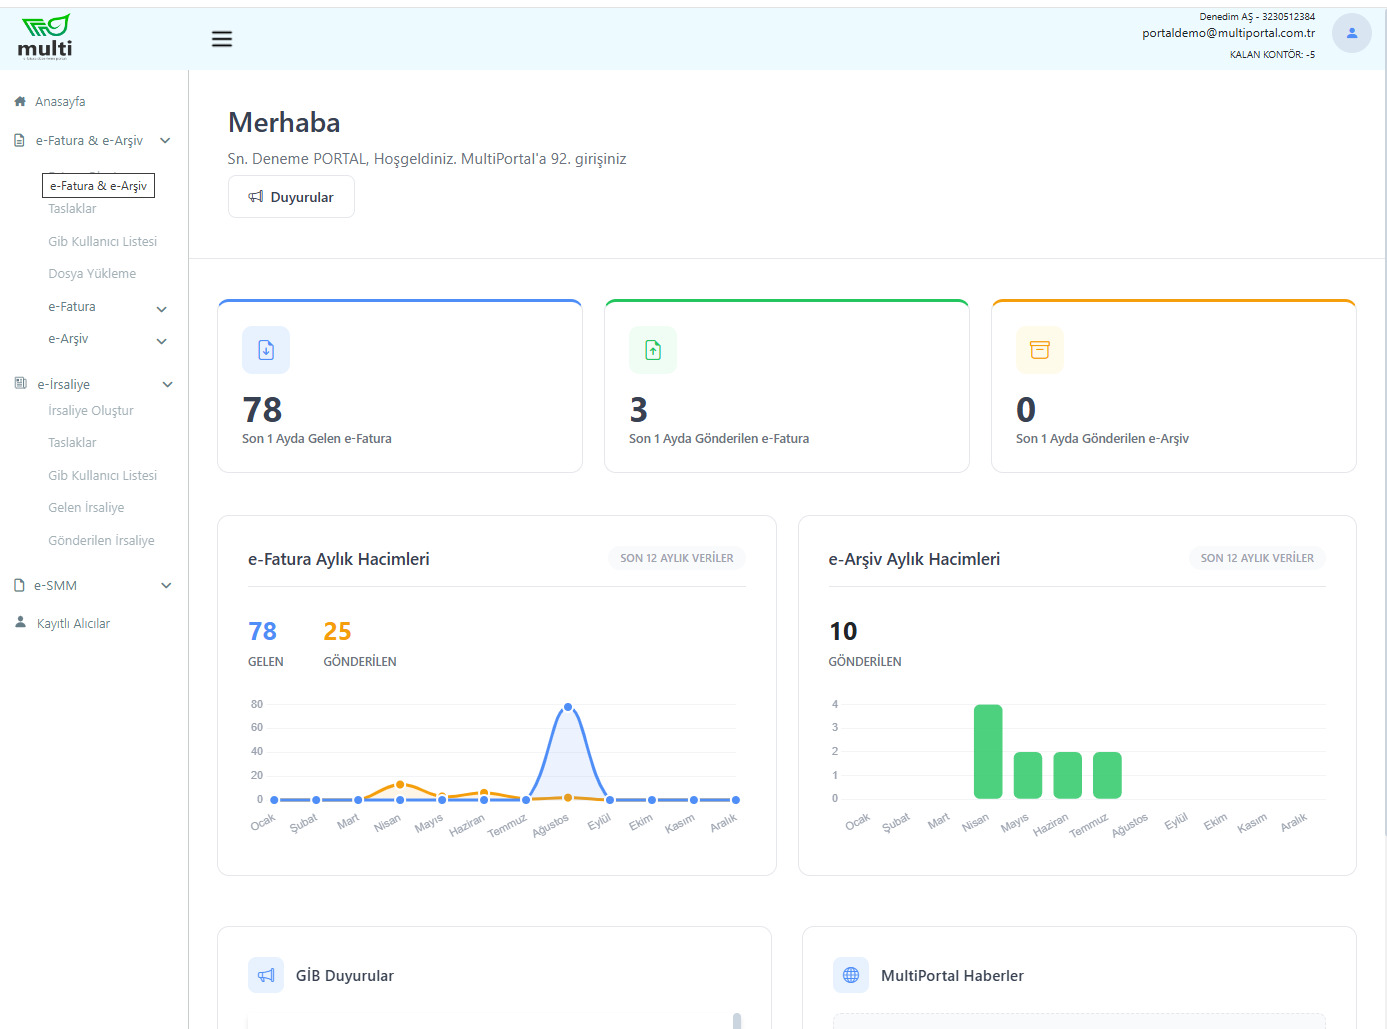Open Kayıtlı Alıcılar menu item
Image resolution: width=1387 pixels, height=1029 pixels.
73,623
